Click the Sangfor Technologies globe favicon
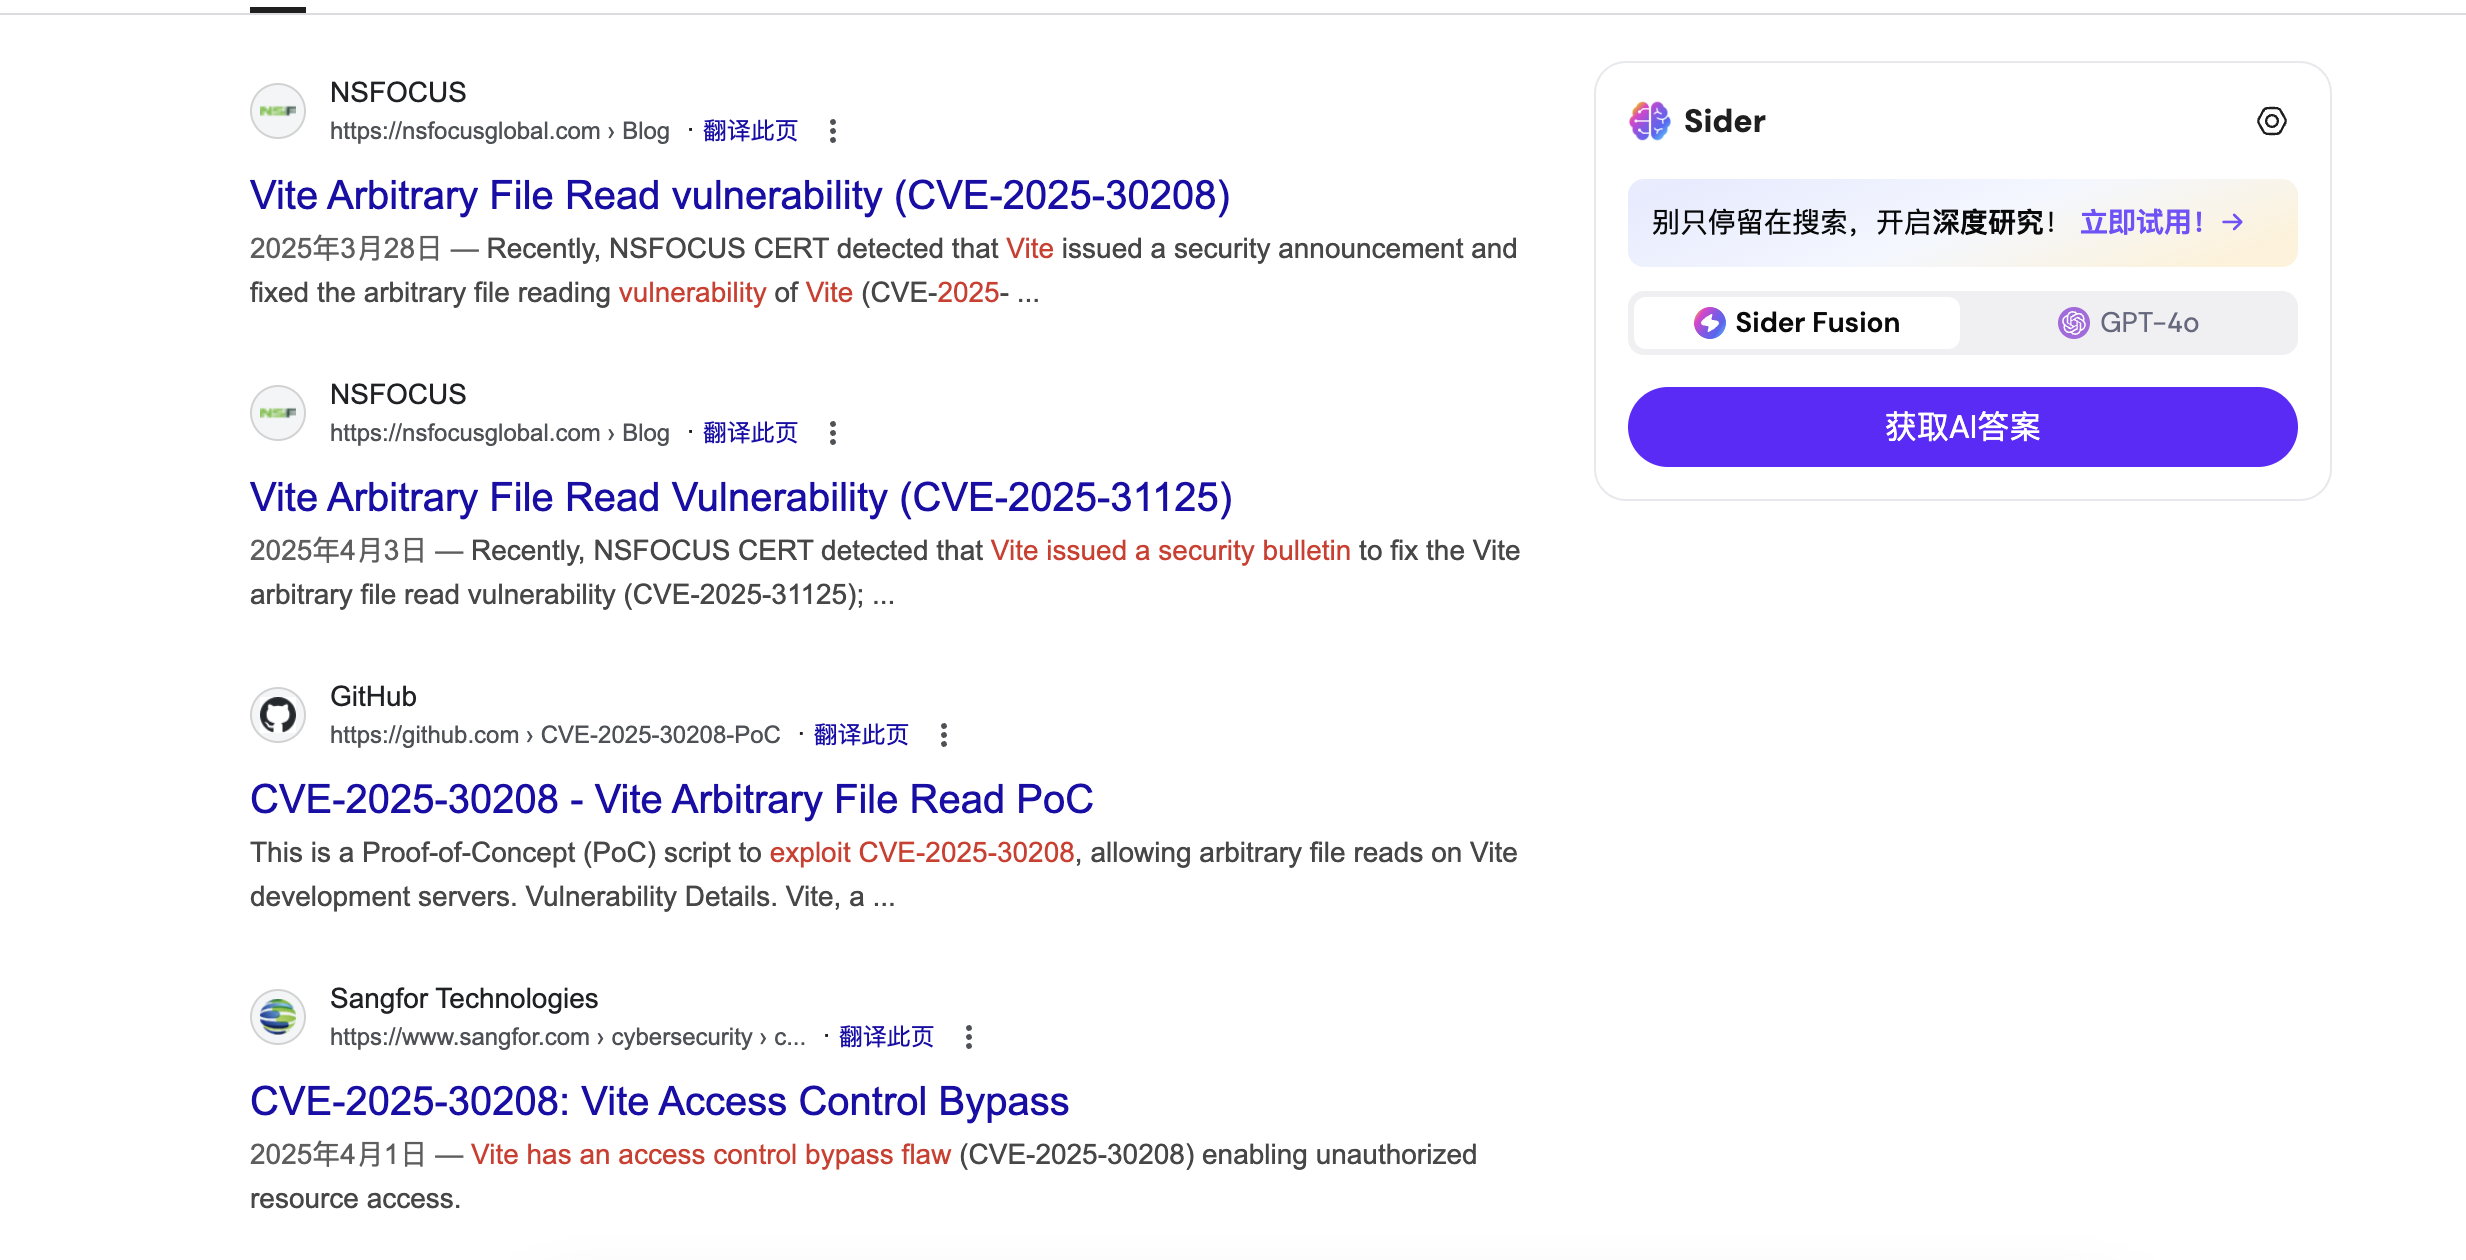2466x1260 pixels. [x=278, y=1017]
